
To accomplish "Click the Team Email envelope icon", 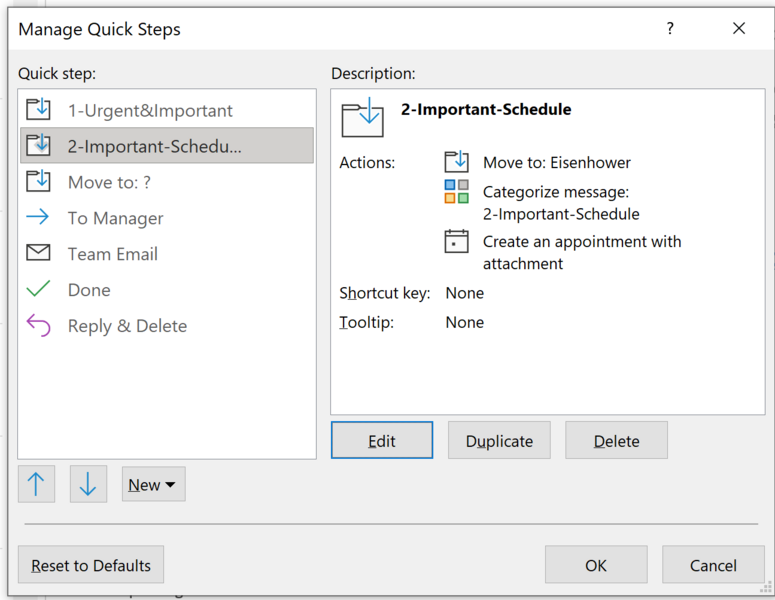I will click(38, 254).
